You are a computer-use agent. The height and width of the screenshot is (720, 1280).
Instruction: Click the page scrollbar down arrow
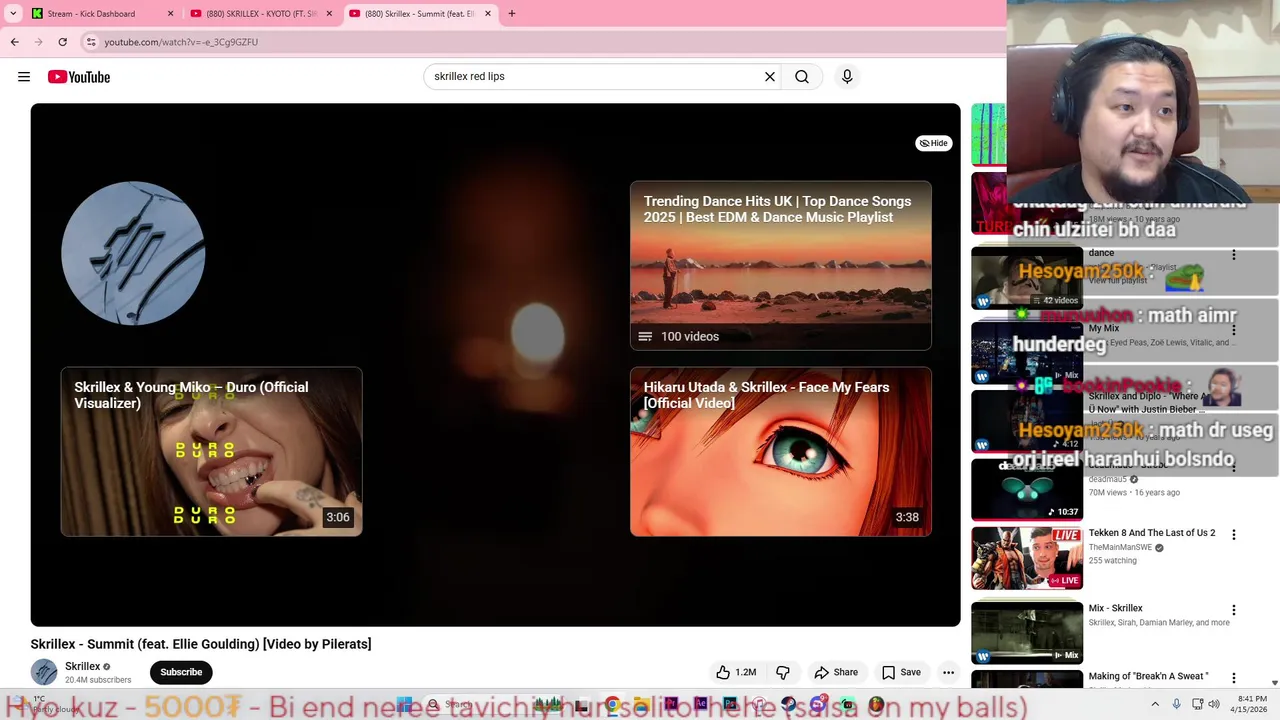(x=1274, y=682)
